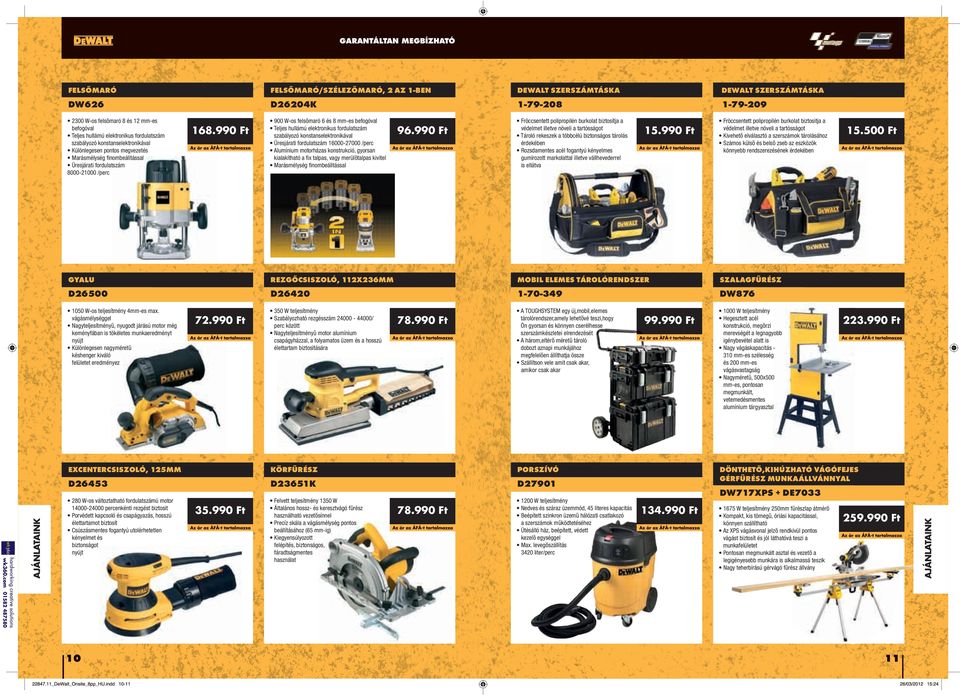Click the "GARANTÁLTAN MEGBÍZHATÓ" header slogan

(397, 41)
